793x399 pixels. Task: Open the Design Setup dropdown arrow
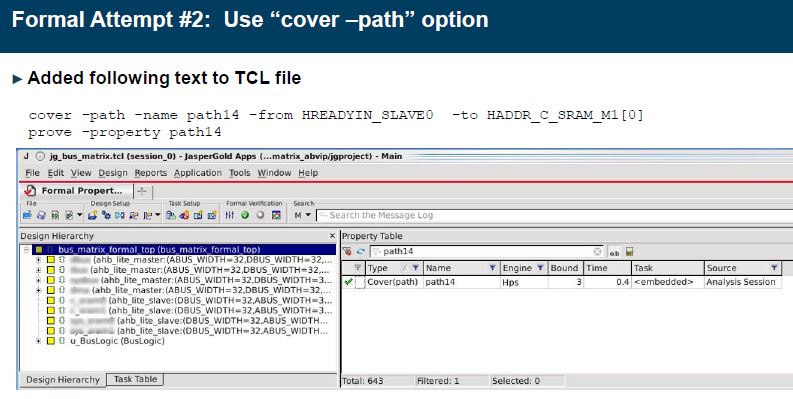[158, 215]
